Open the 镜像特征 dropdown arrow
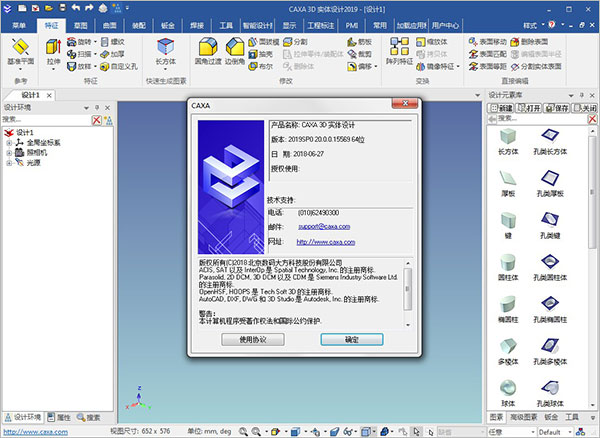The image size is (600, 438). [458, 66]
